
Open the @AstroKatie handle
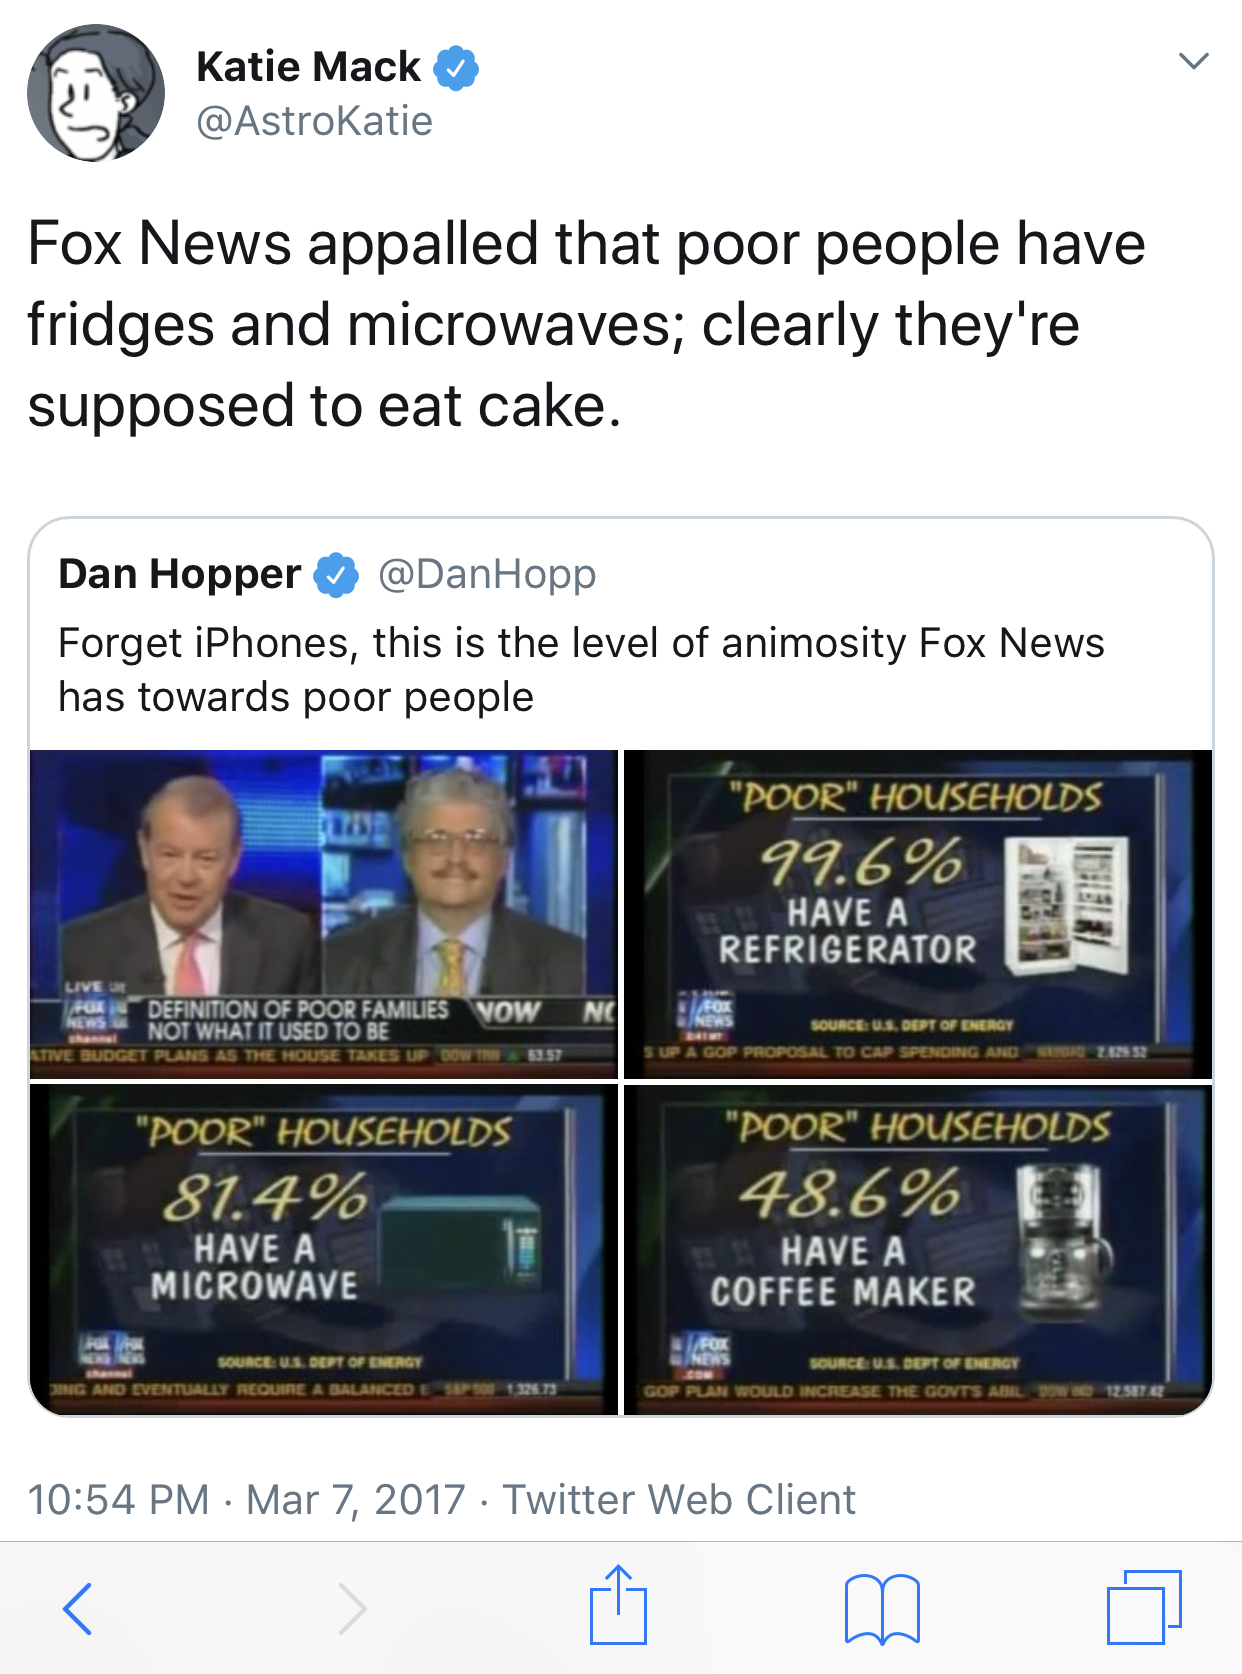314,121
